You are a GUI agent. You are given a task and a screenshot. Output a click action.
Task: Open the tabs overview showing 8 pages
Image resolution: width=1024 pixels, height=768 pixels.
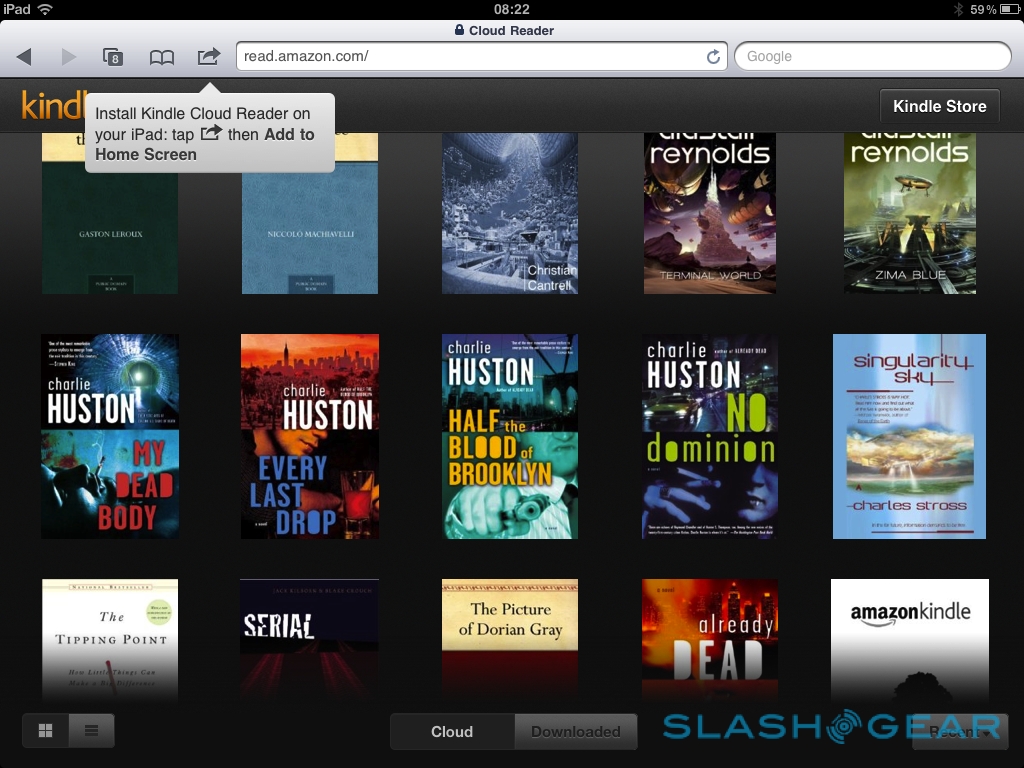pos(113,57)
